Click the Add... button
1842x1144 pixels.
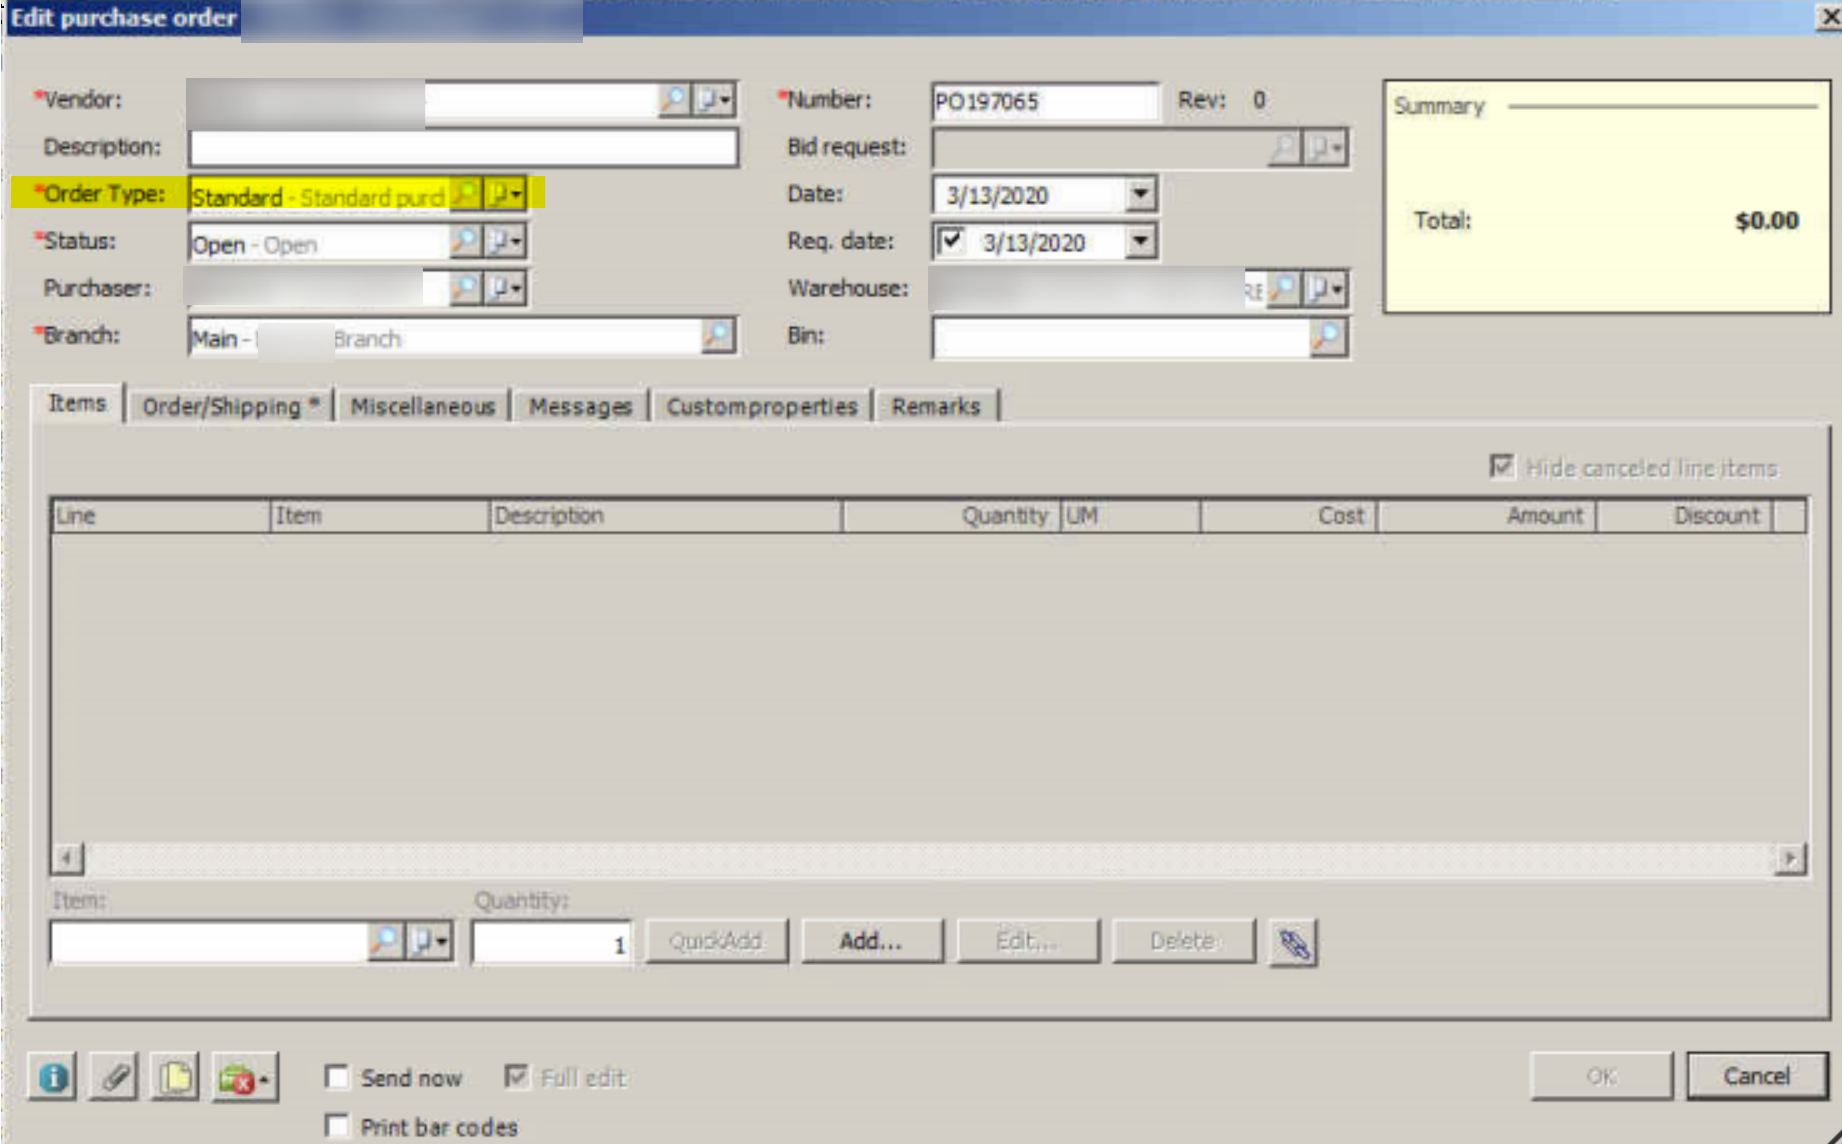[871, 942]
